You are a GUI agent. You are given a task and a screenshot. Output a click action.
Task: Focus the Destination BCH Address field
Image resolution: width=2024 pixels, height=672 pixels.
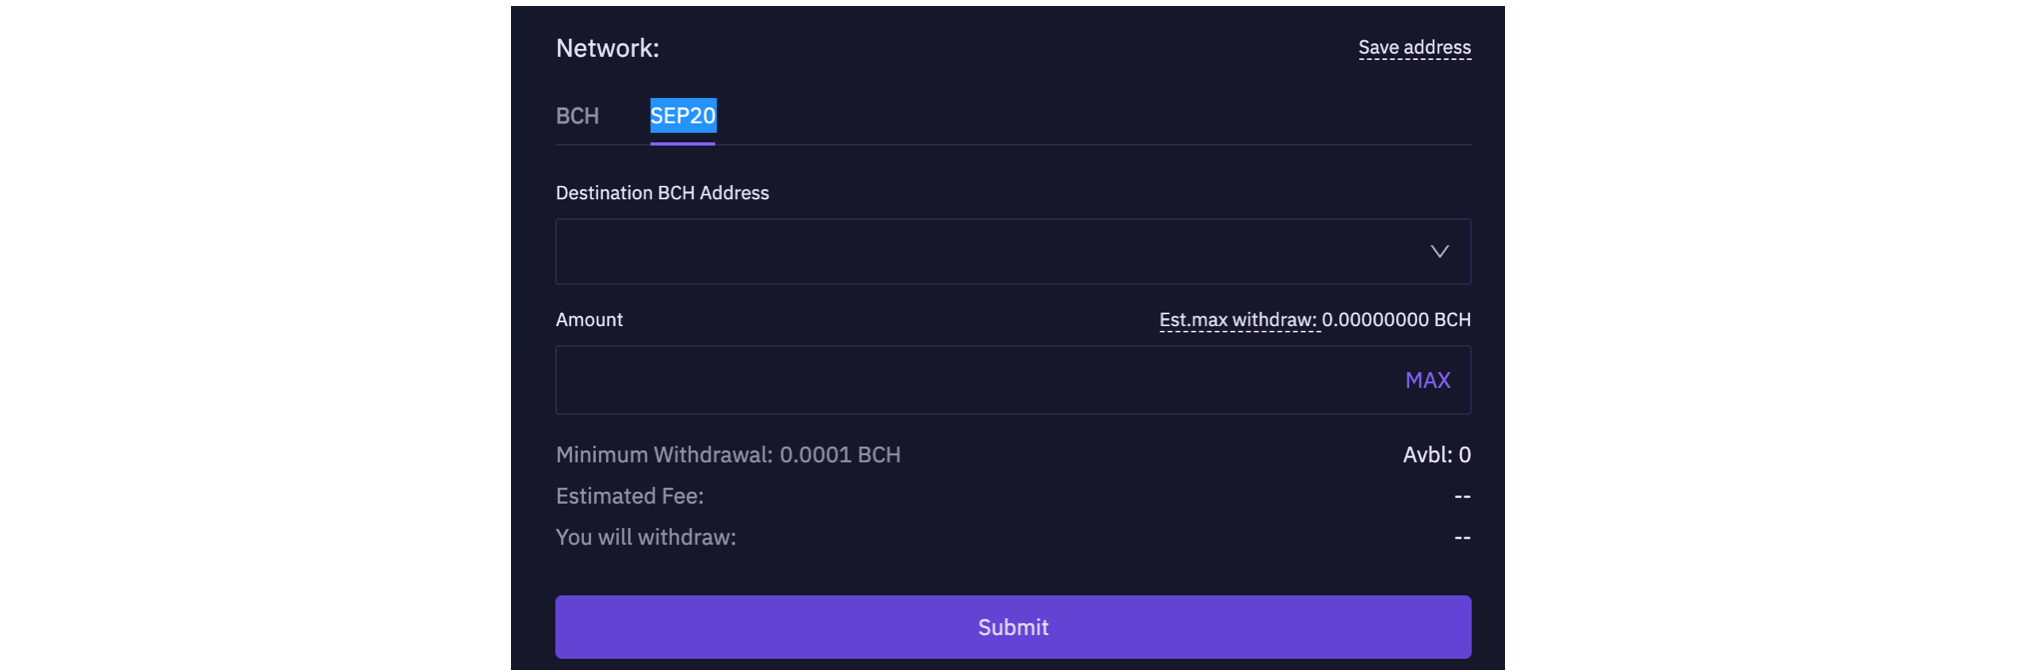(1013, 252)
